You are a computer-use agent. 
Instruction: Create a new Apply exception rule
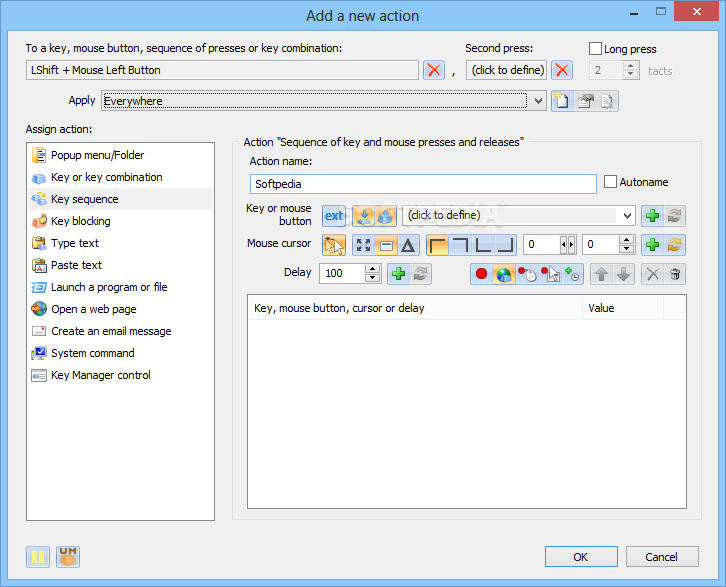pos(562,101)
